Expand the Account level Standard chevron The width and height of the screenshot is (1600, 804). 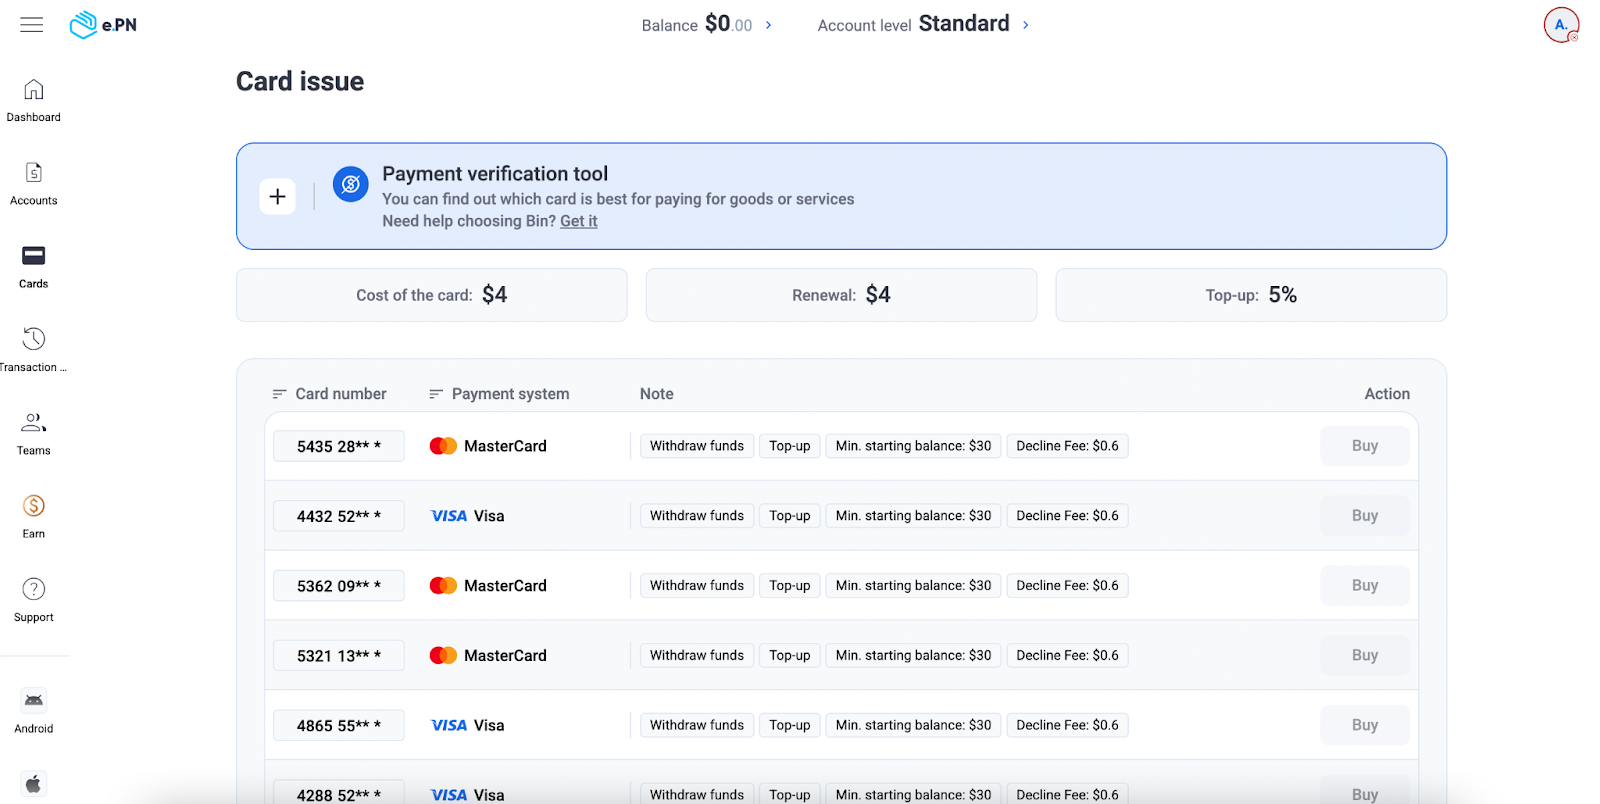[1025, 25]
